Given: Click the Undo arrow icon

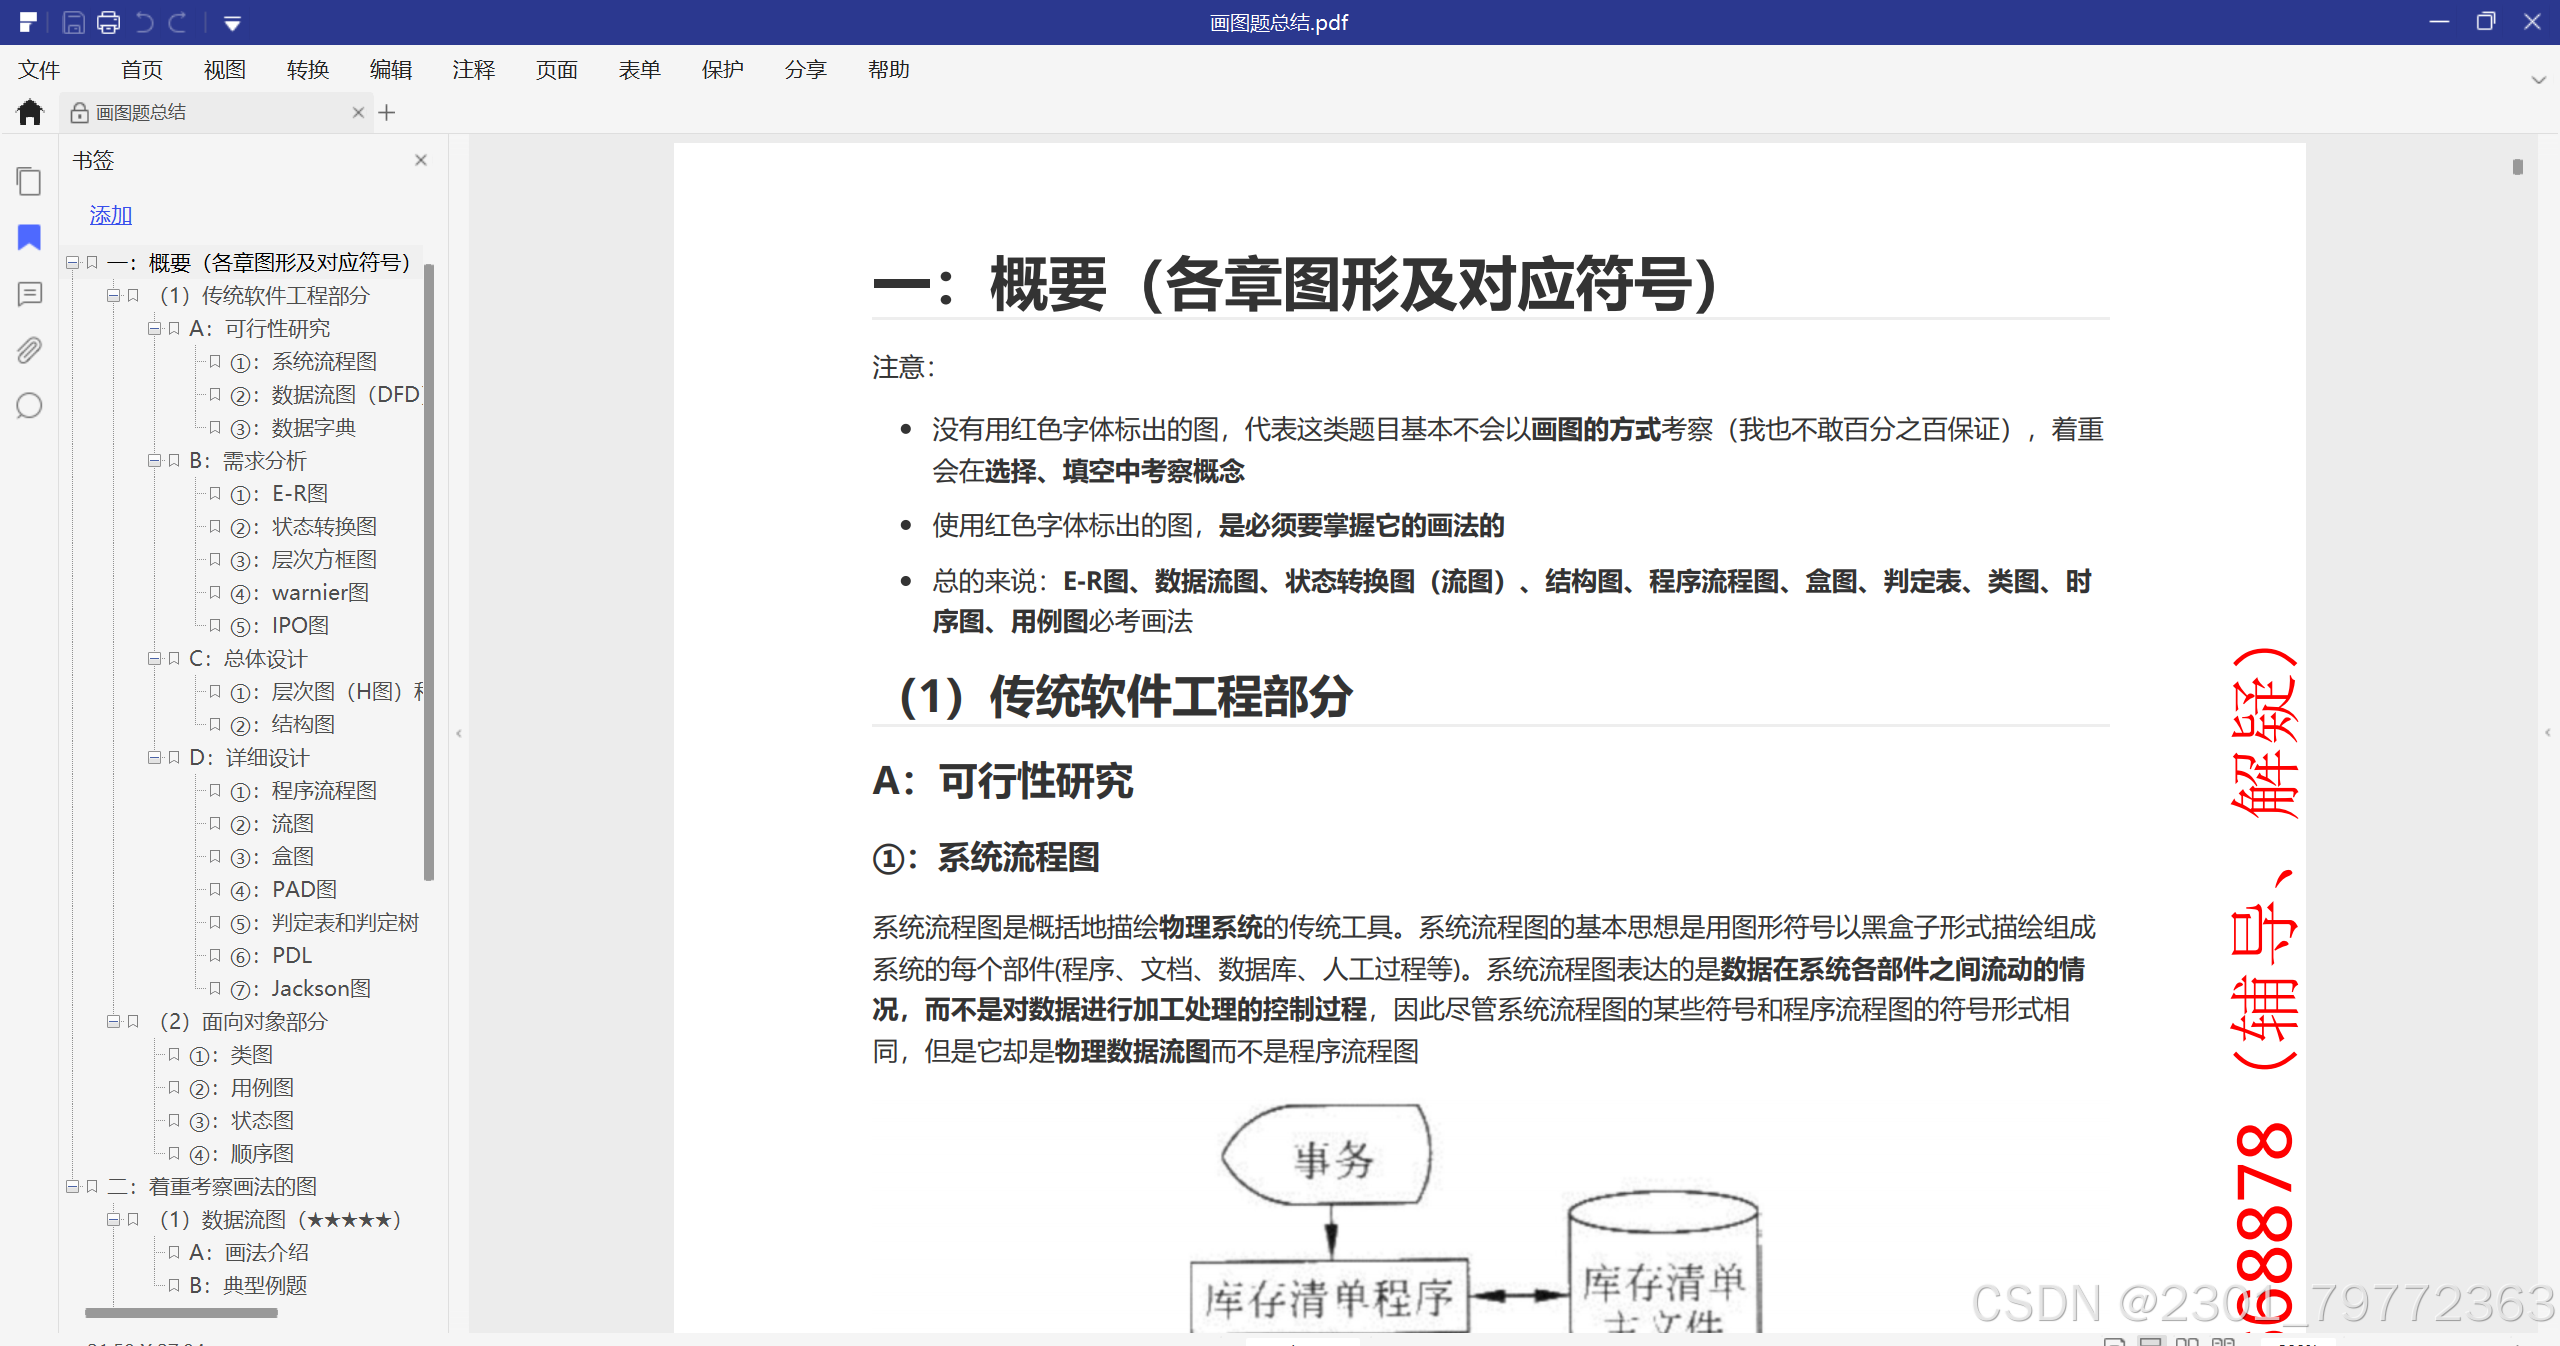Looking at the screenshot, I should [x=144, y=22].
